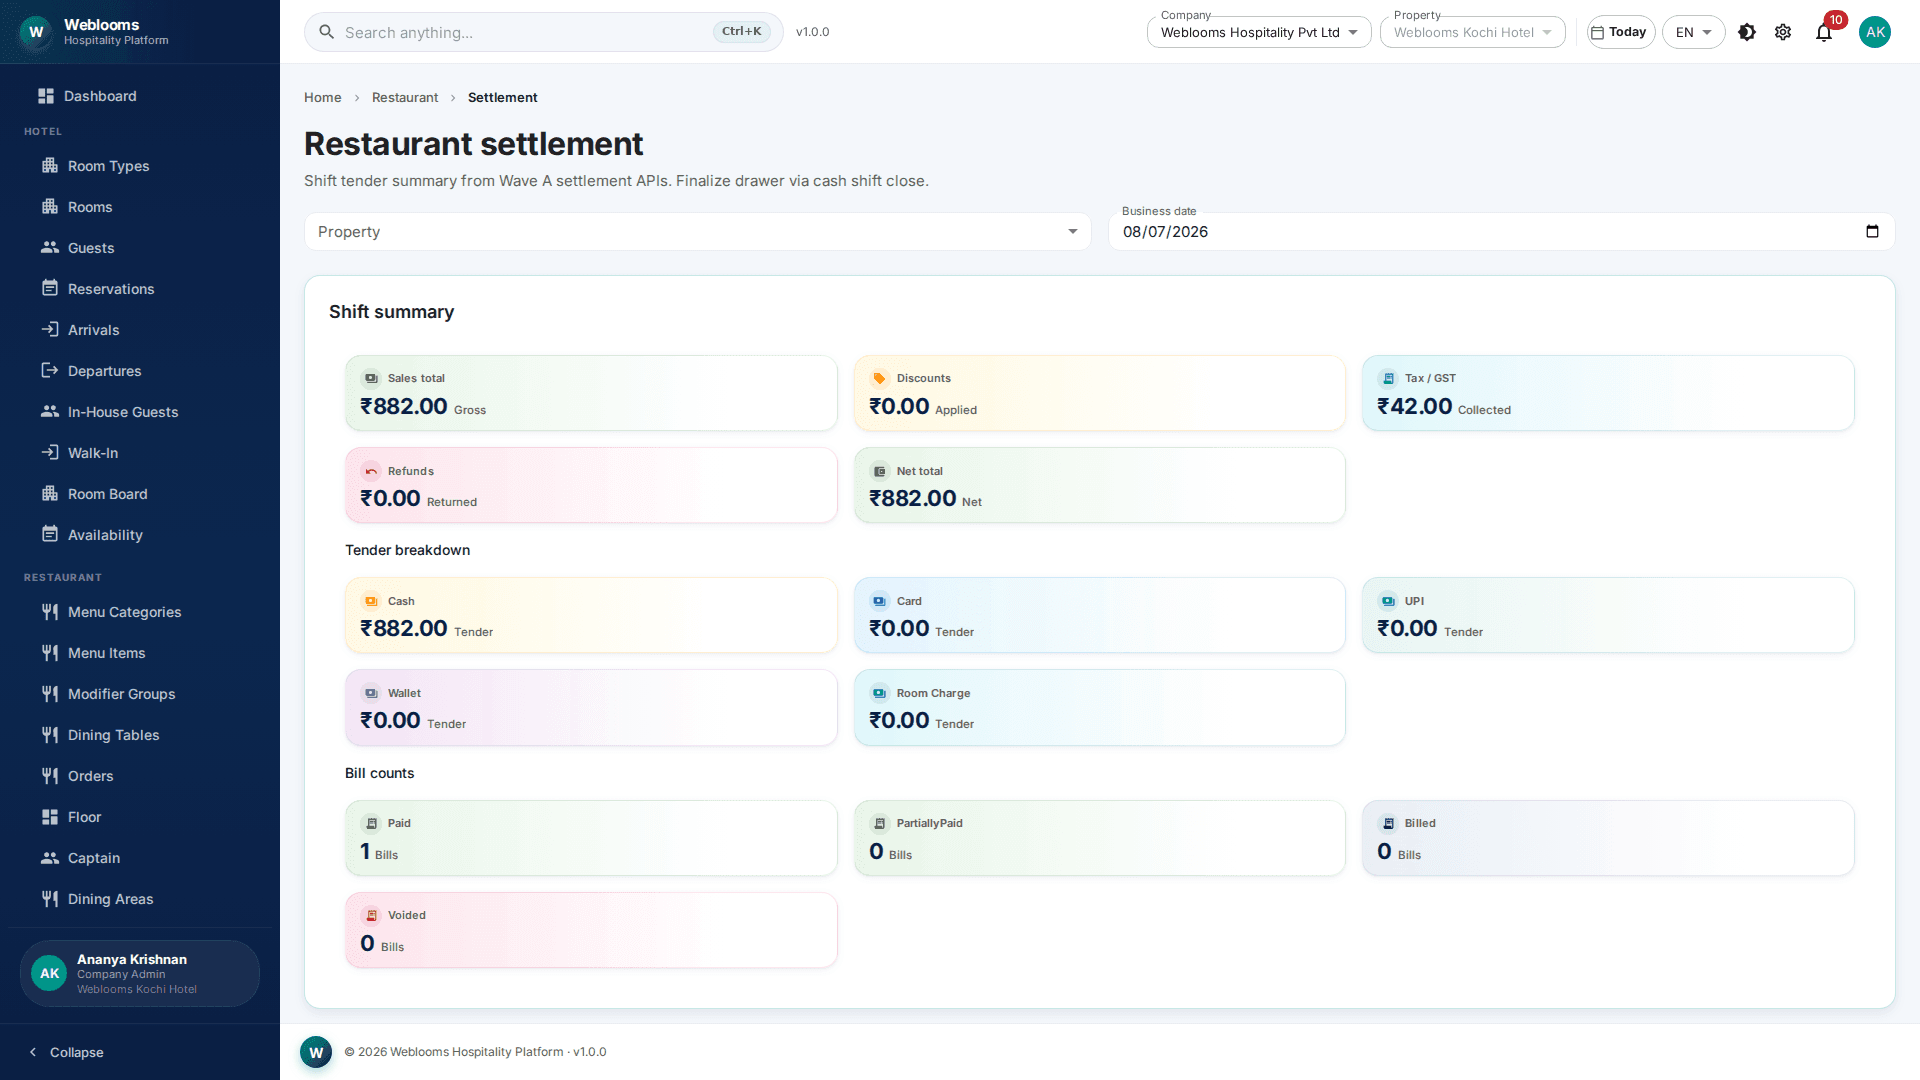The width and height of the screenshot is (1920, 1080).
Task: Open Room Board in sidebar
Action: click(x=140, y=494)
